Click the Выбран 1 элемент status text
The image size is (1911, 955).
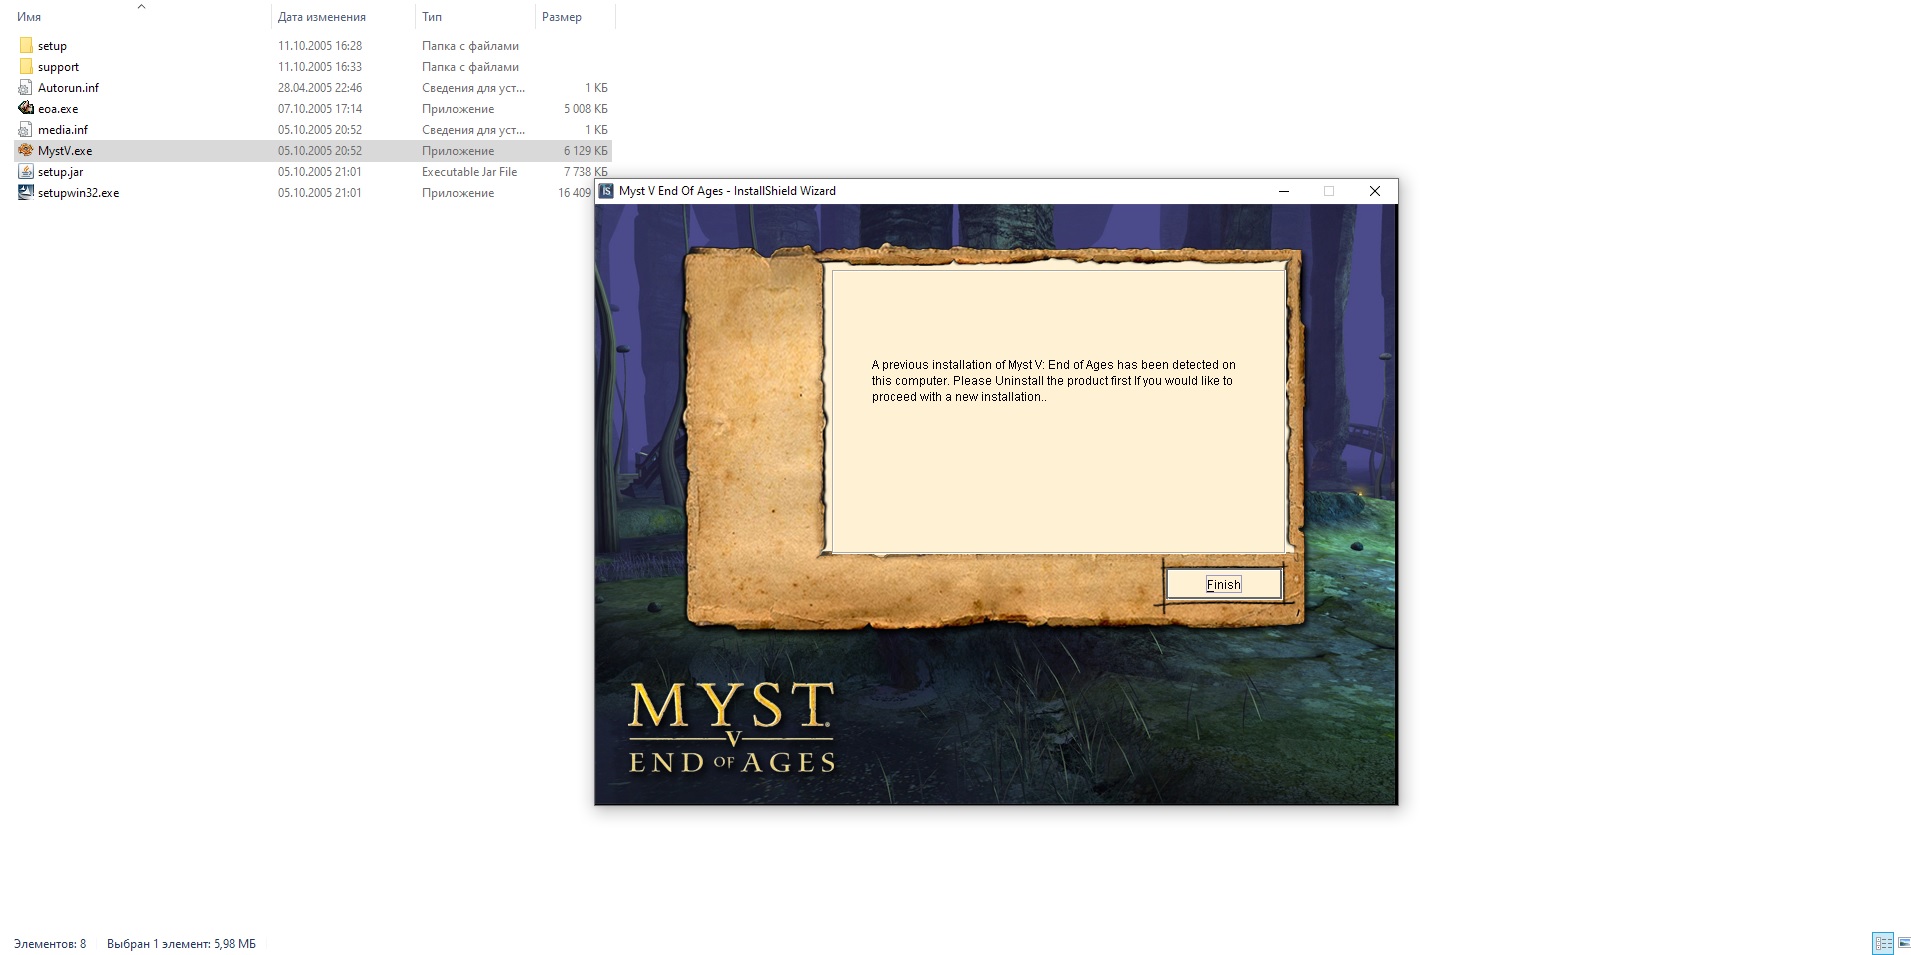pyautogui.click(x=181, y=944)
